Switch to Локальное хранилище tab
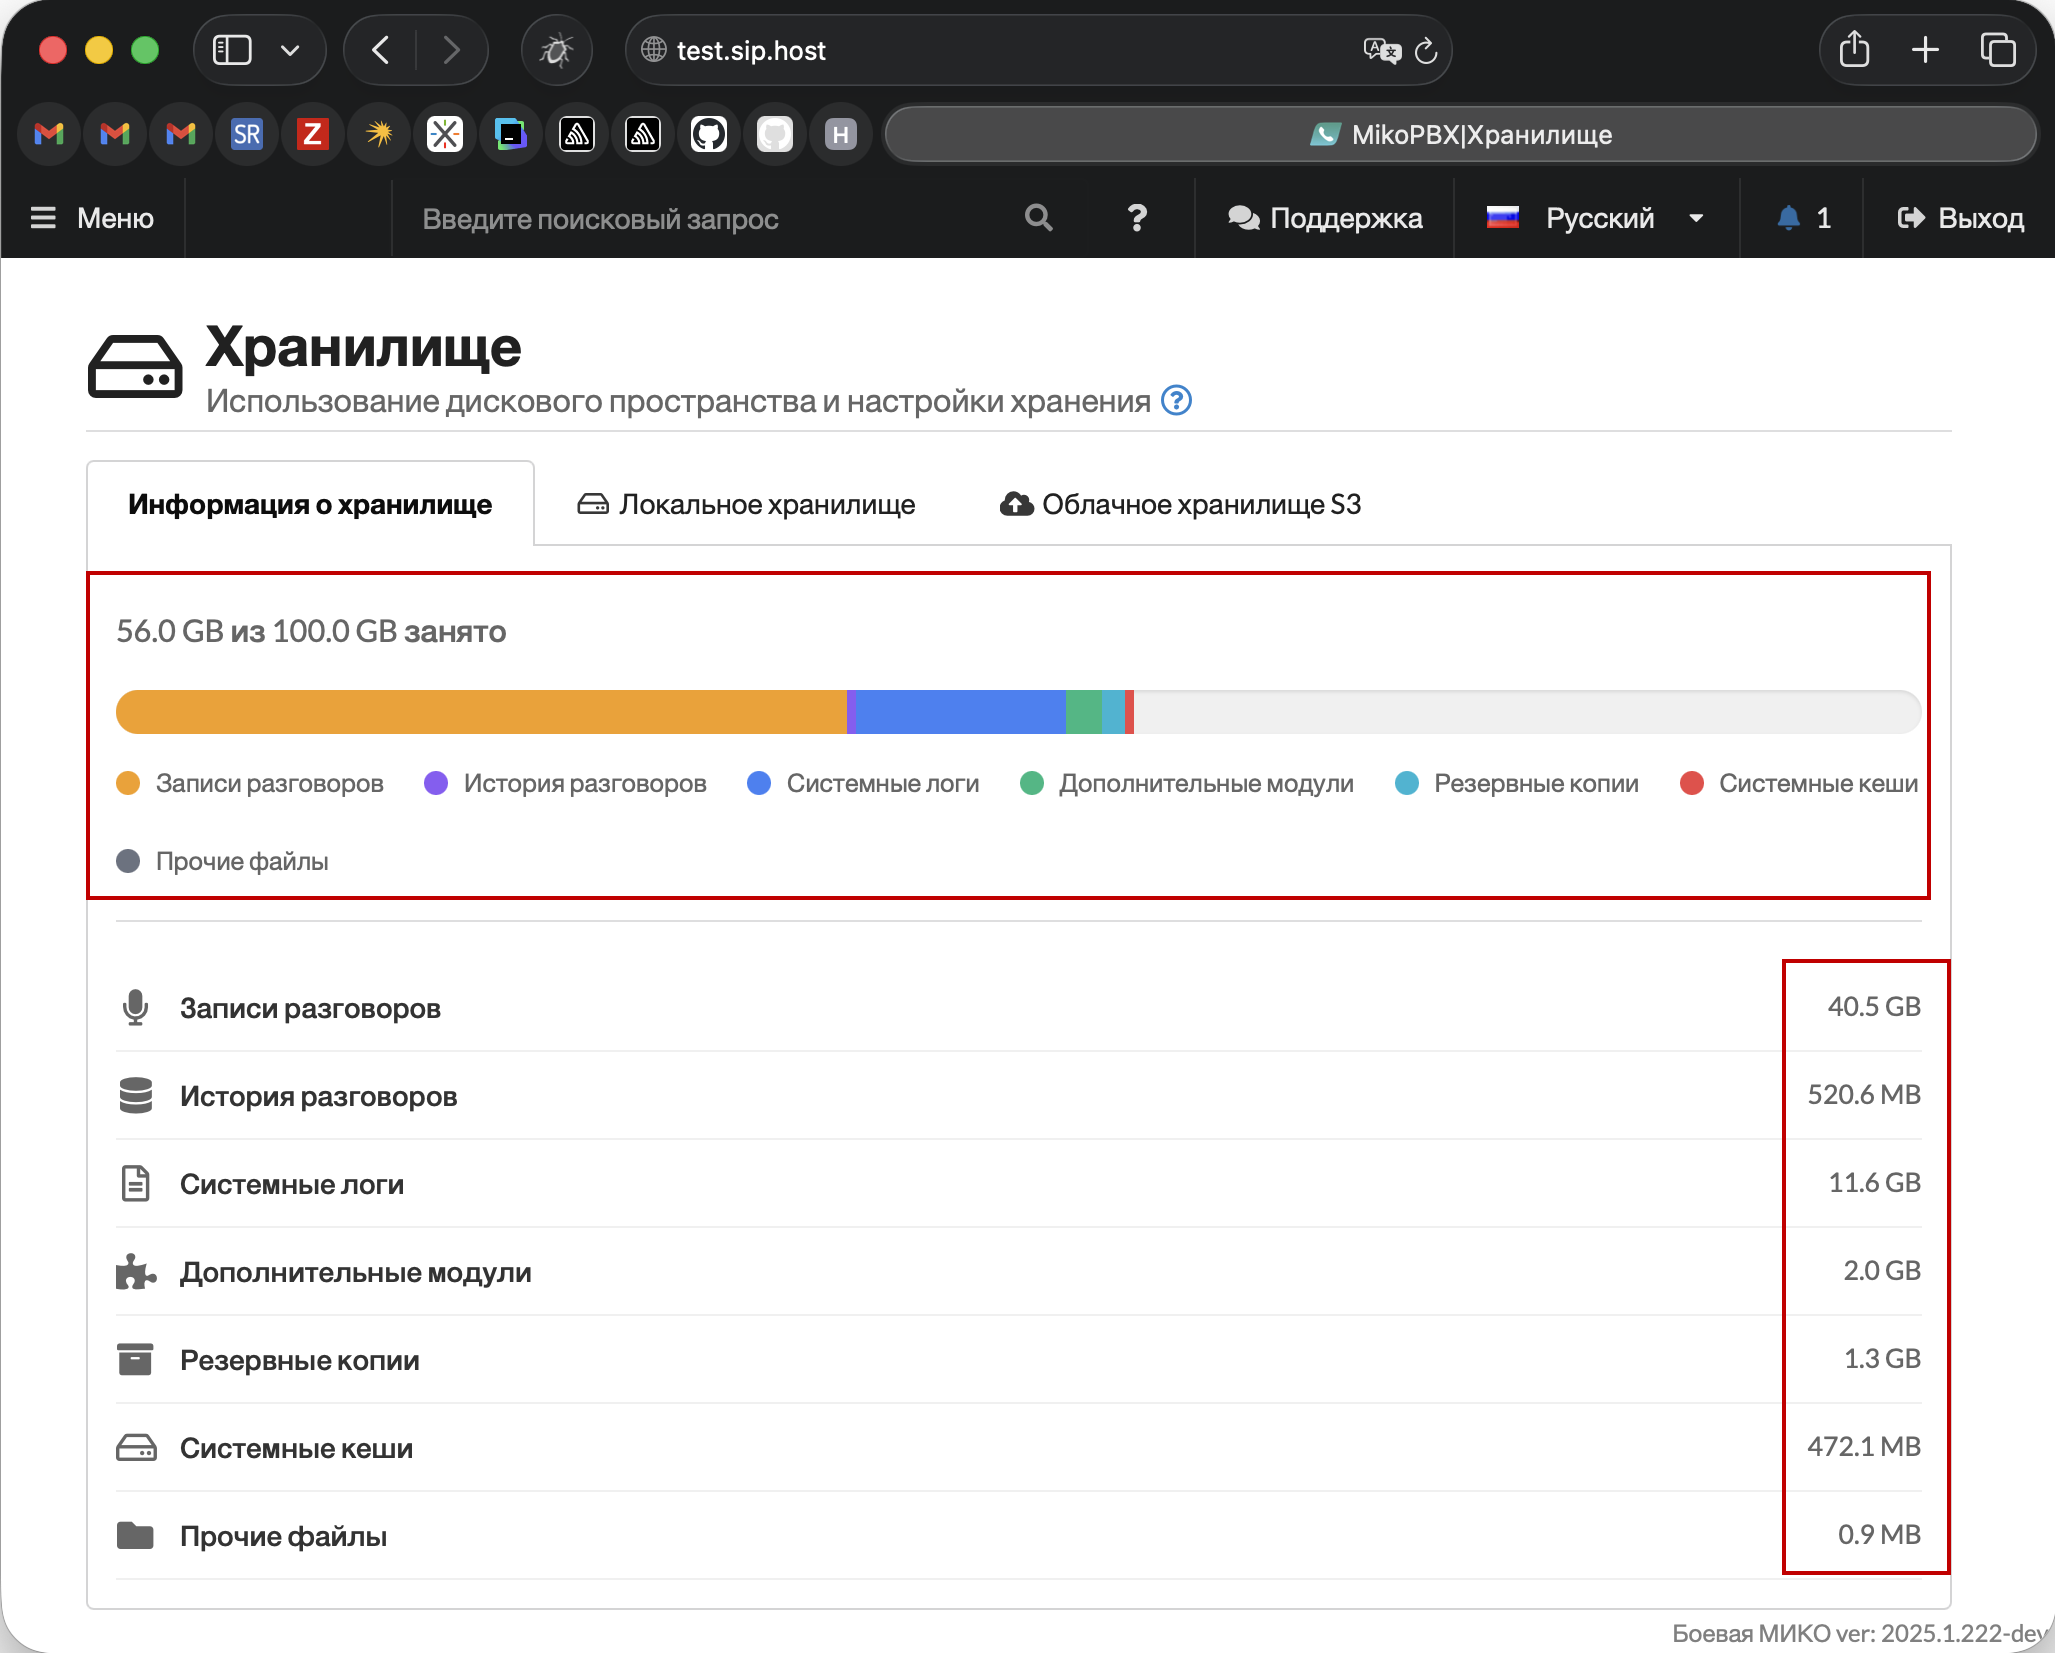This screenshot has width=2055, height=1653. pos(746,505)
